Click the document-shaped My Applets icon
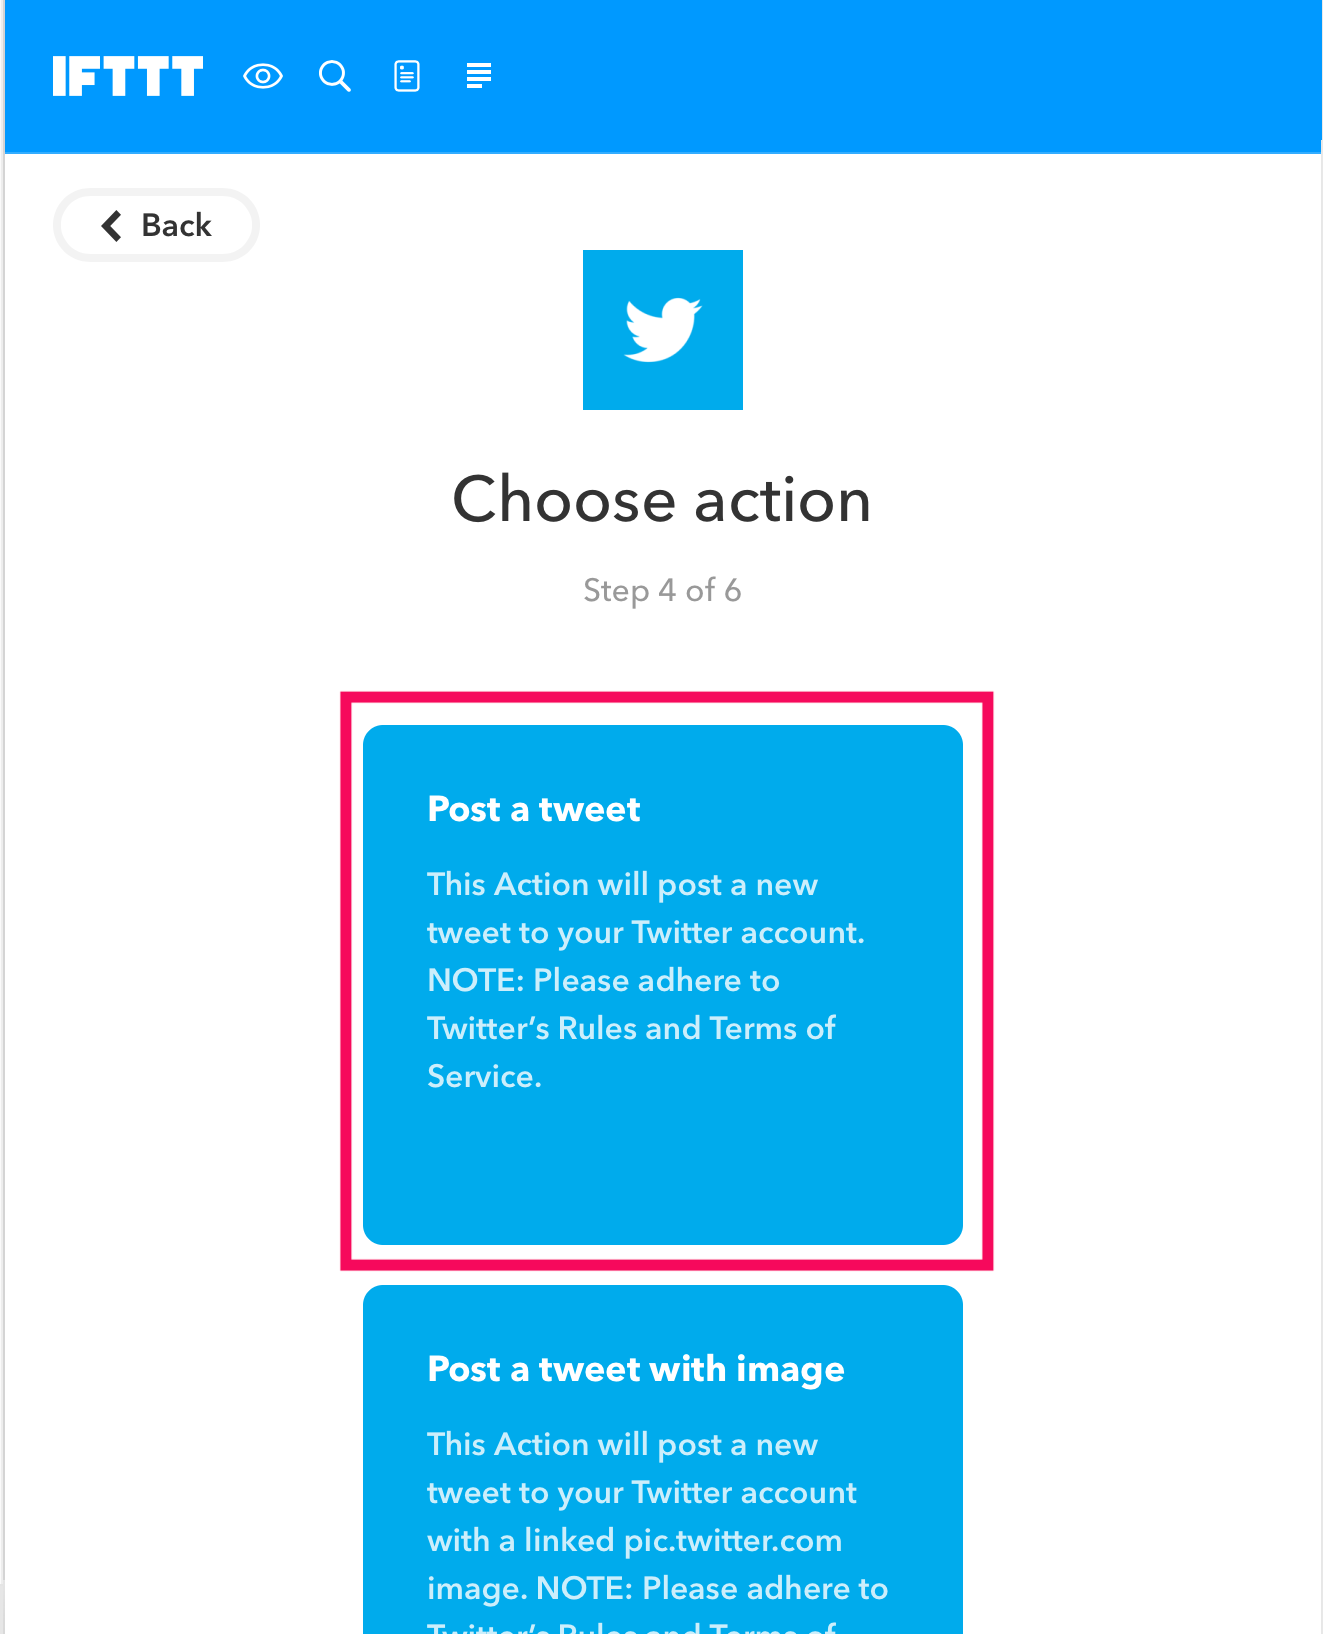Screen dimensions: 1323x1634 [407, 76]
